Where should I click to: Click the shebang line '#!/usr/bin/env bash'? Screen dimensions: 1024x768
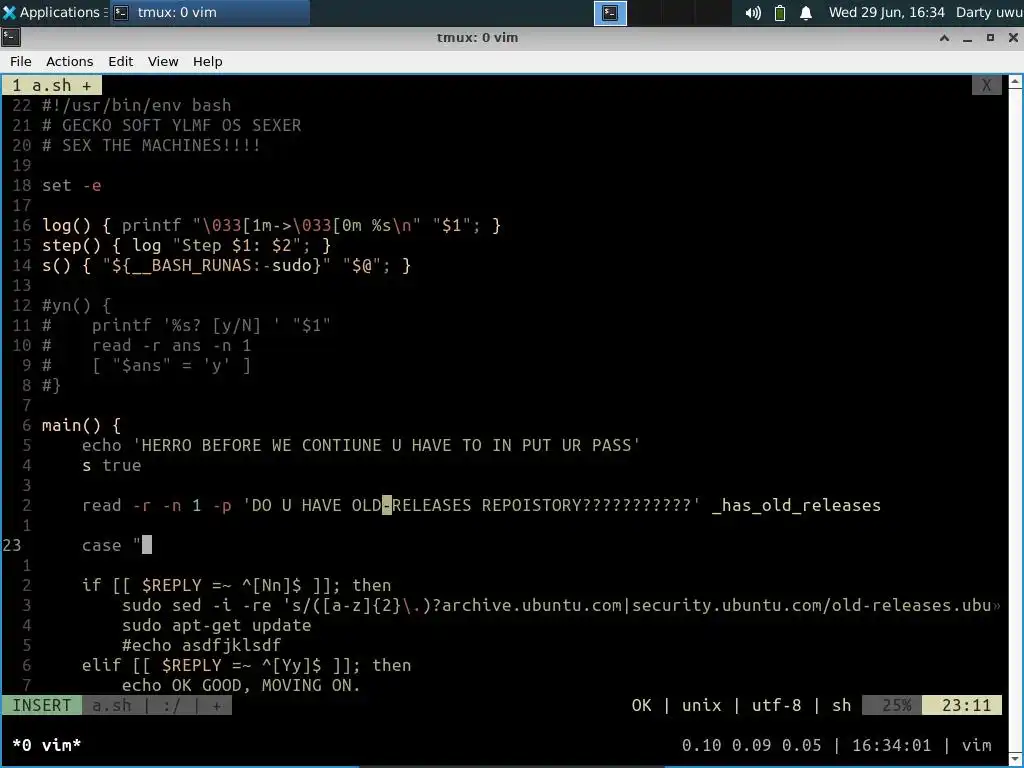(136, 105)
